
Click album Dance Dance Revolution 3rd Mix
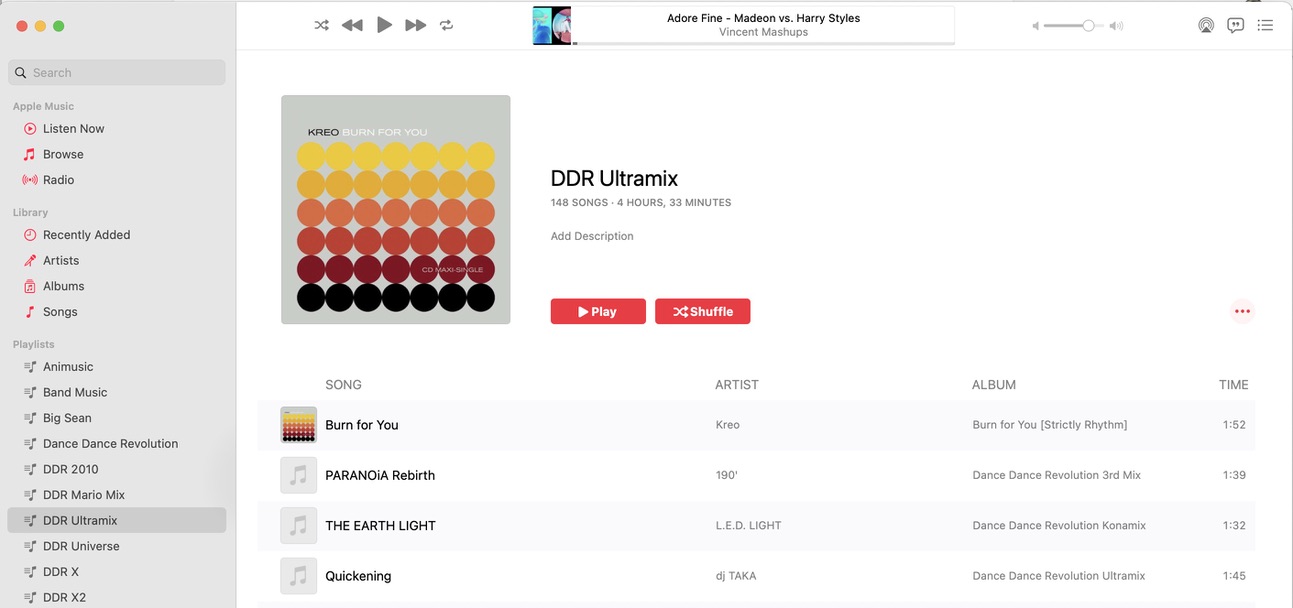coord(1056,475)
